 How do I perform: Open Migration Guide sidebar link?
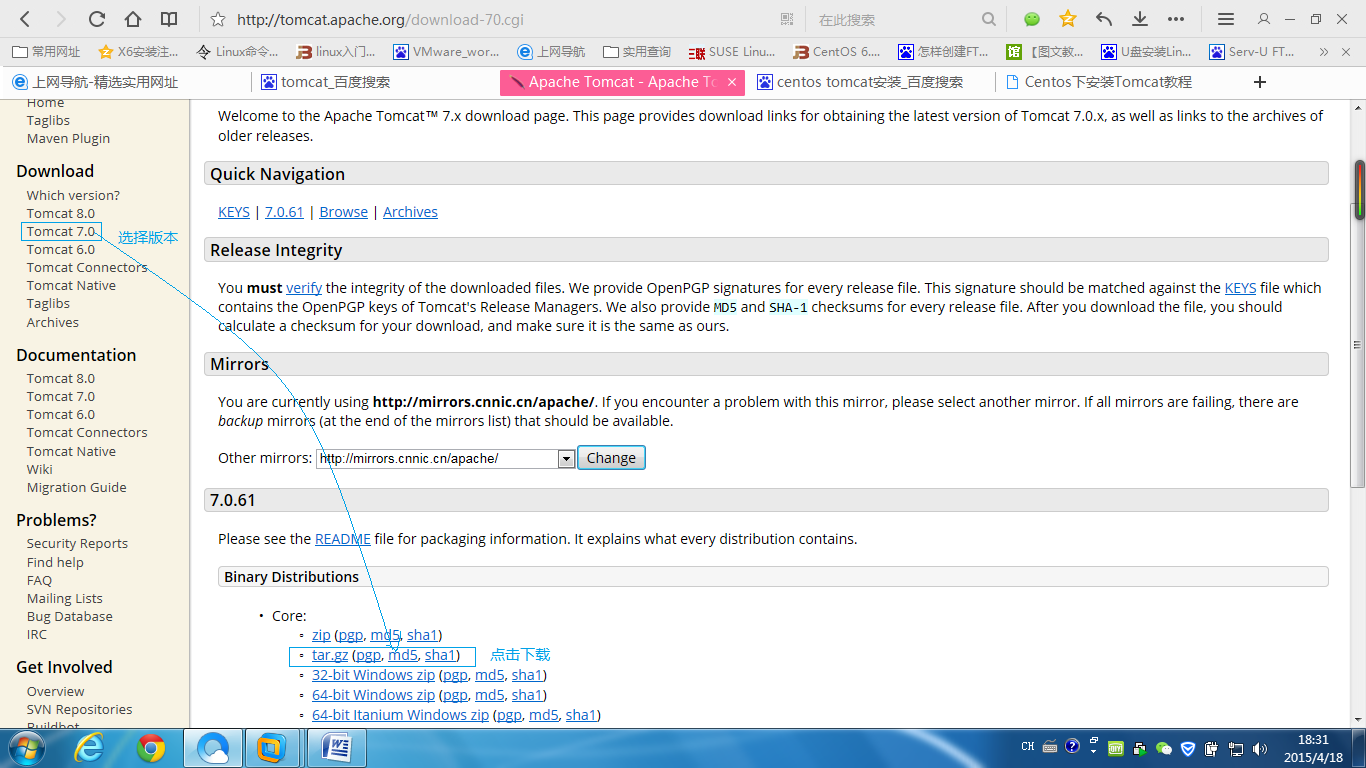tap(77, 488)
